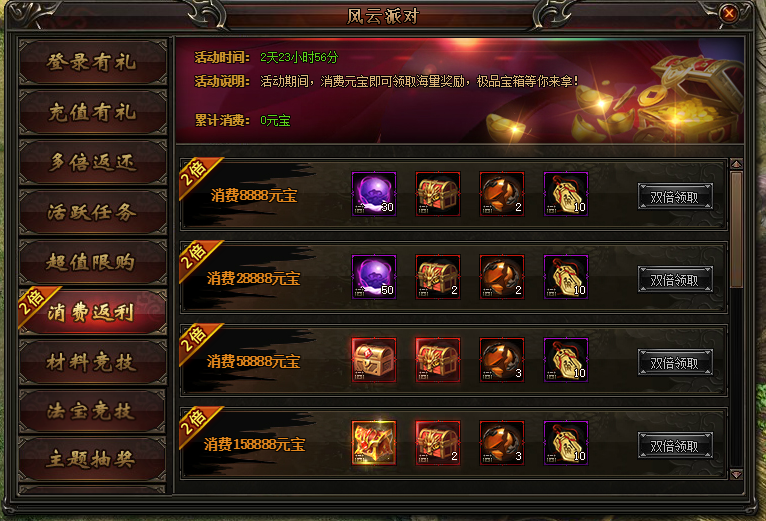Click 双倍领取 button for 158888 tier
This screenshot has height=521, width=766.
(675, 446)
